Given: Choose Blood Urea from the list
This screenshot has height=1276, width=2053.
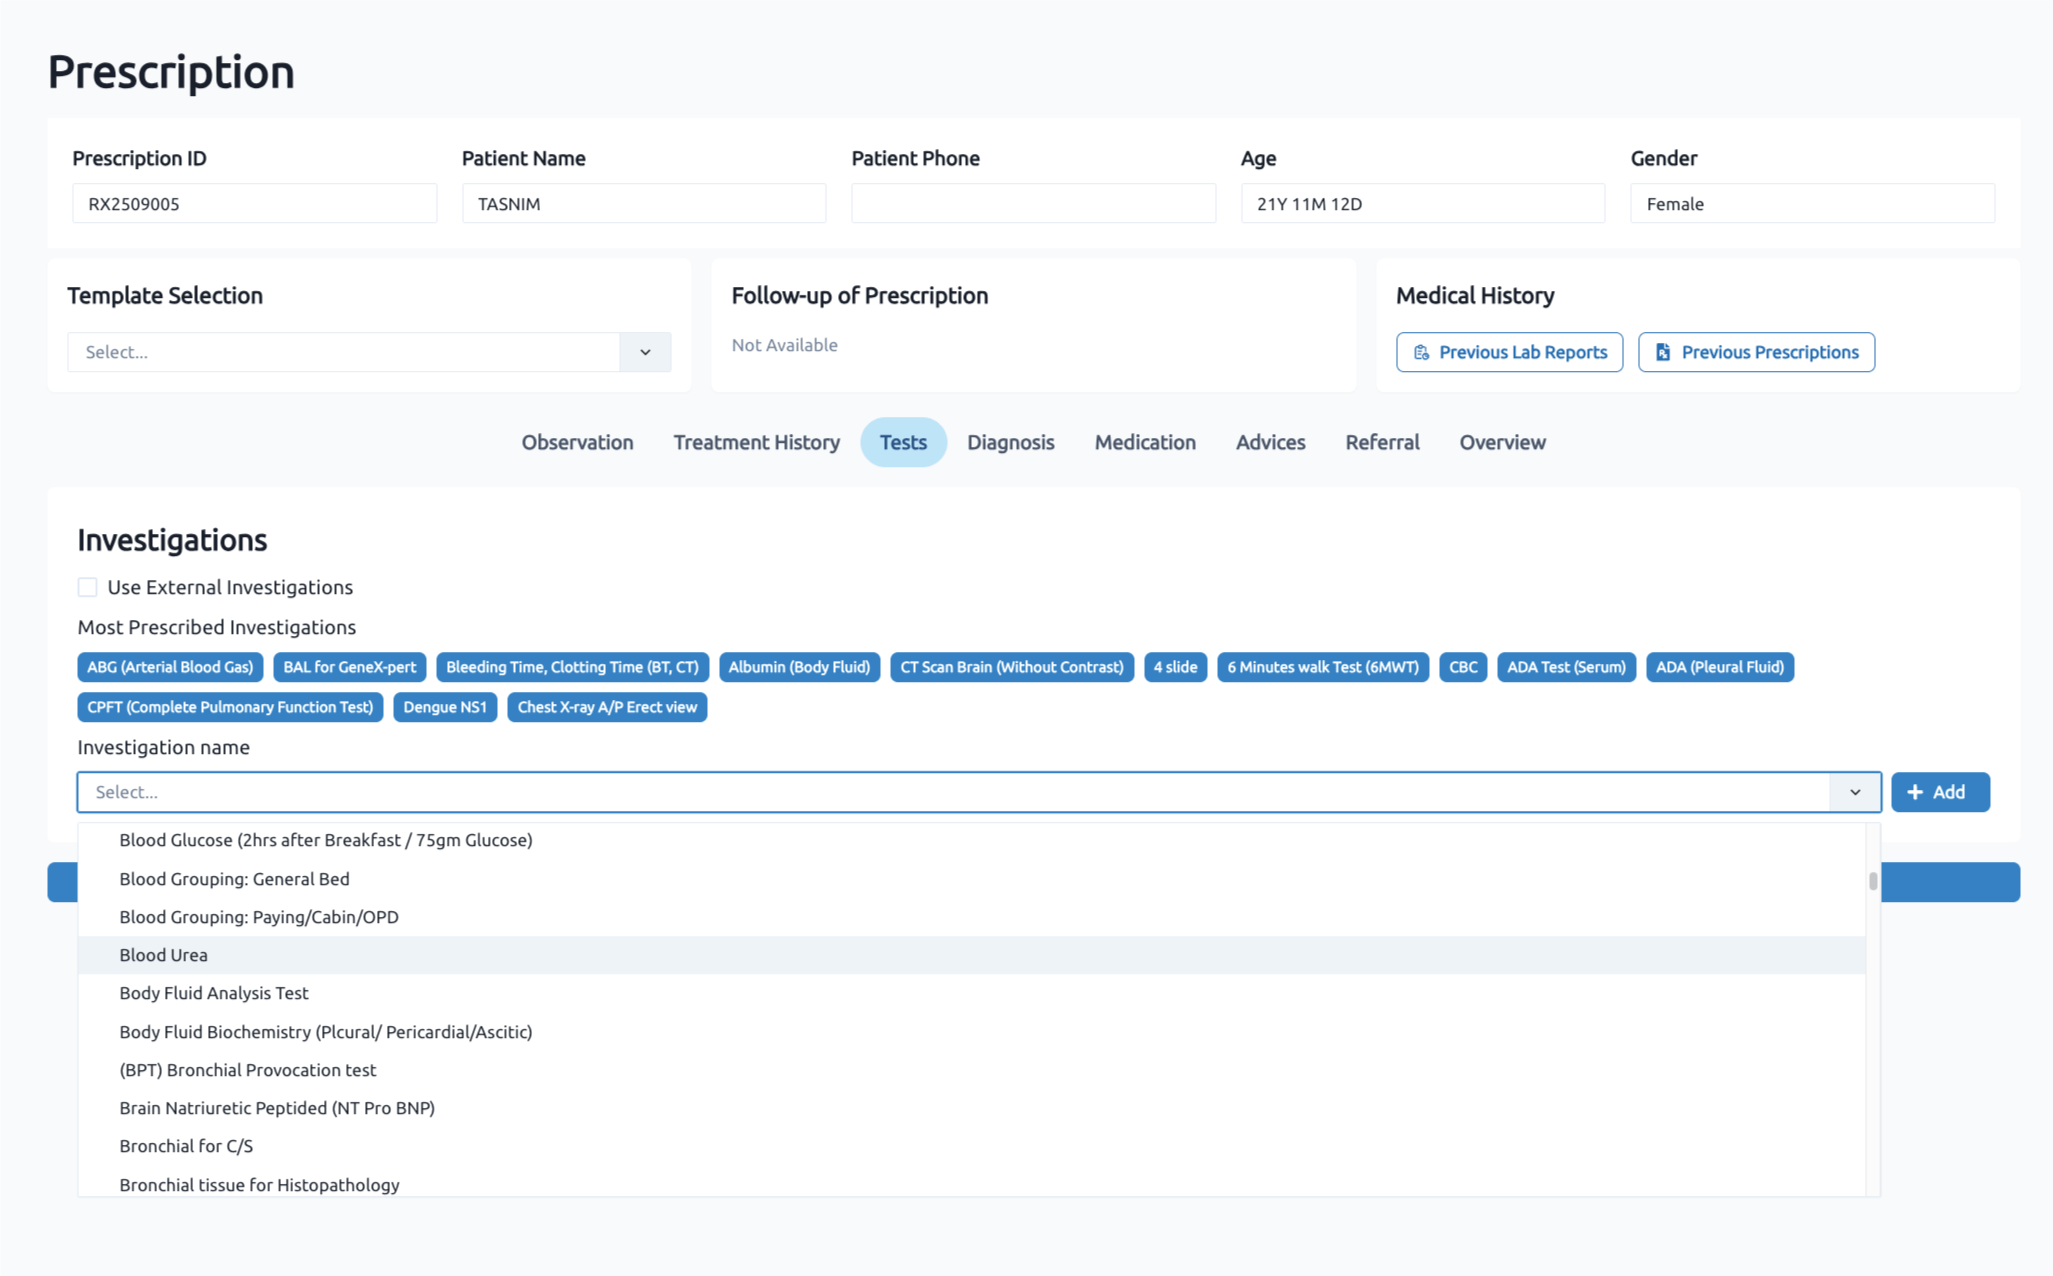Looking at the screenshot, I should tap(164, 955).
